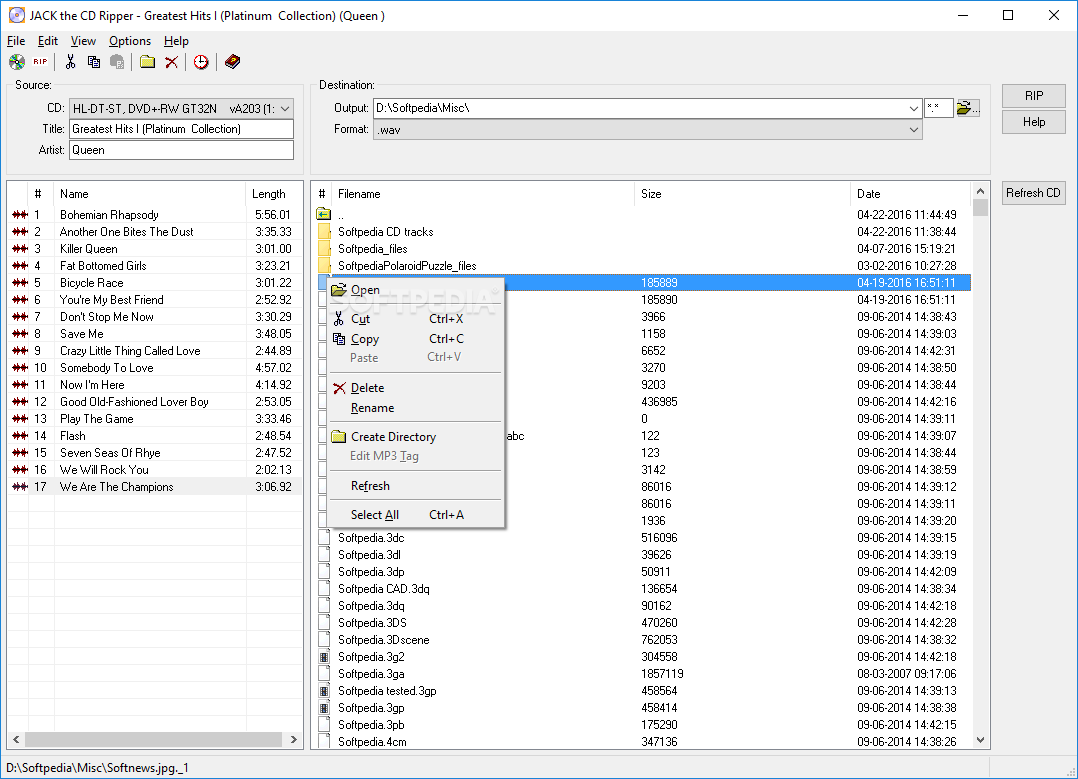Open the File menu
The width and height of the screenshot is (1078, 779).
(16, 41)
